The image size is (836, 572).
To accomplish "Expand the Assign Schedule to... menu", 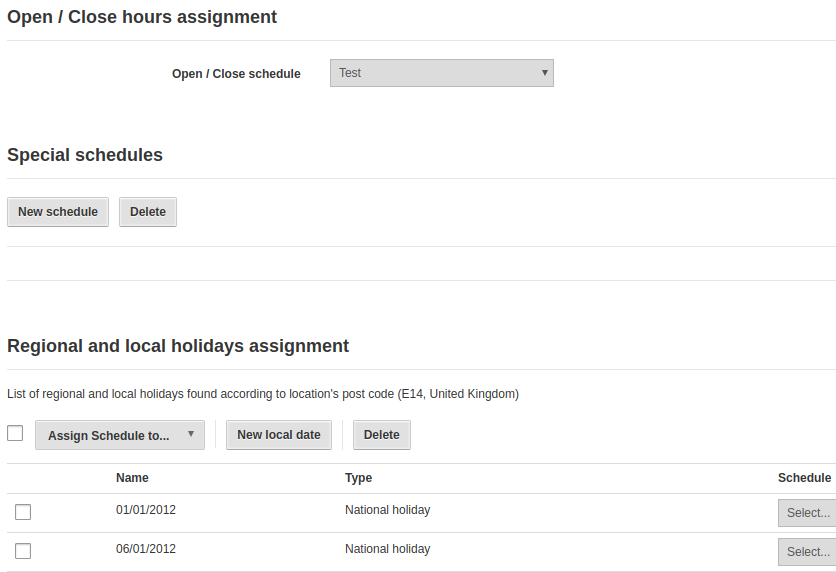I will (x=120, y=435).
